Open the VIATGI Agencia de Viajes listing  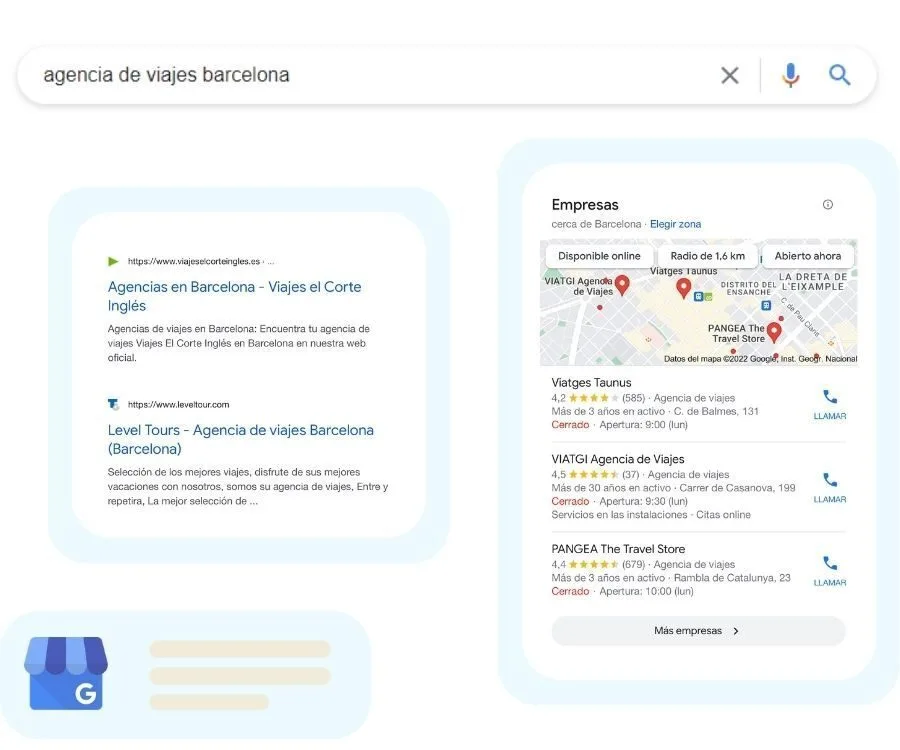618,458
